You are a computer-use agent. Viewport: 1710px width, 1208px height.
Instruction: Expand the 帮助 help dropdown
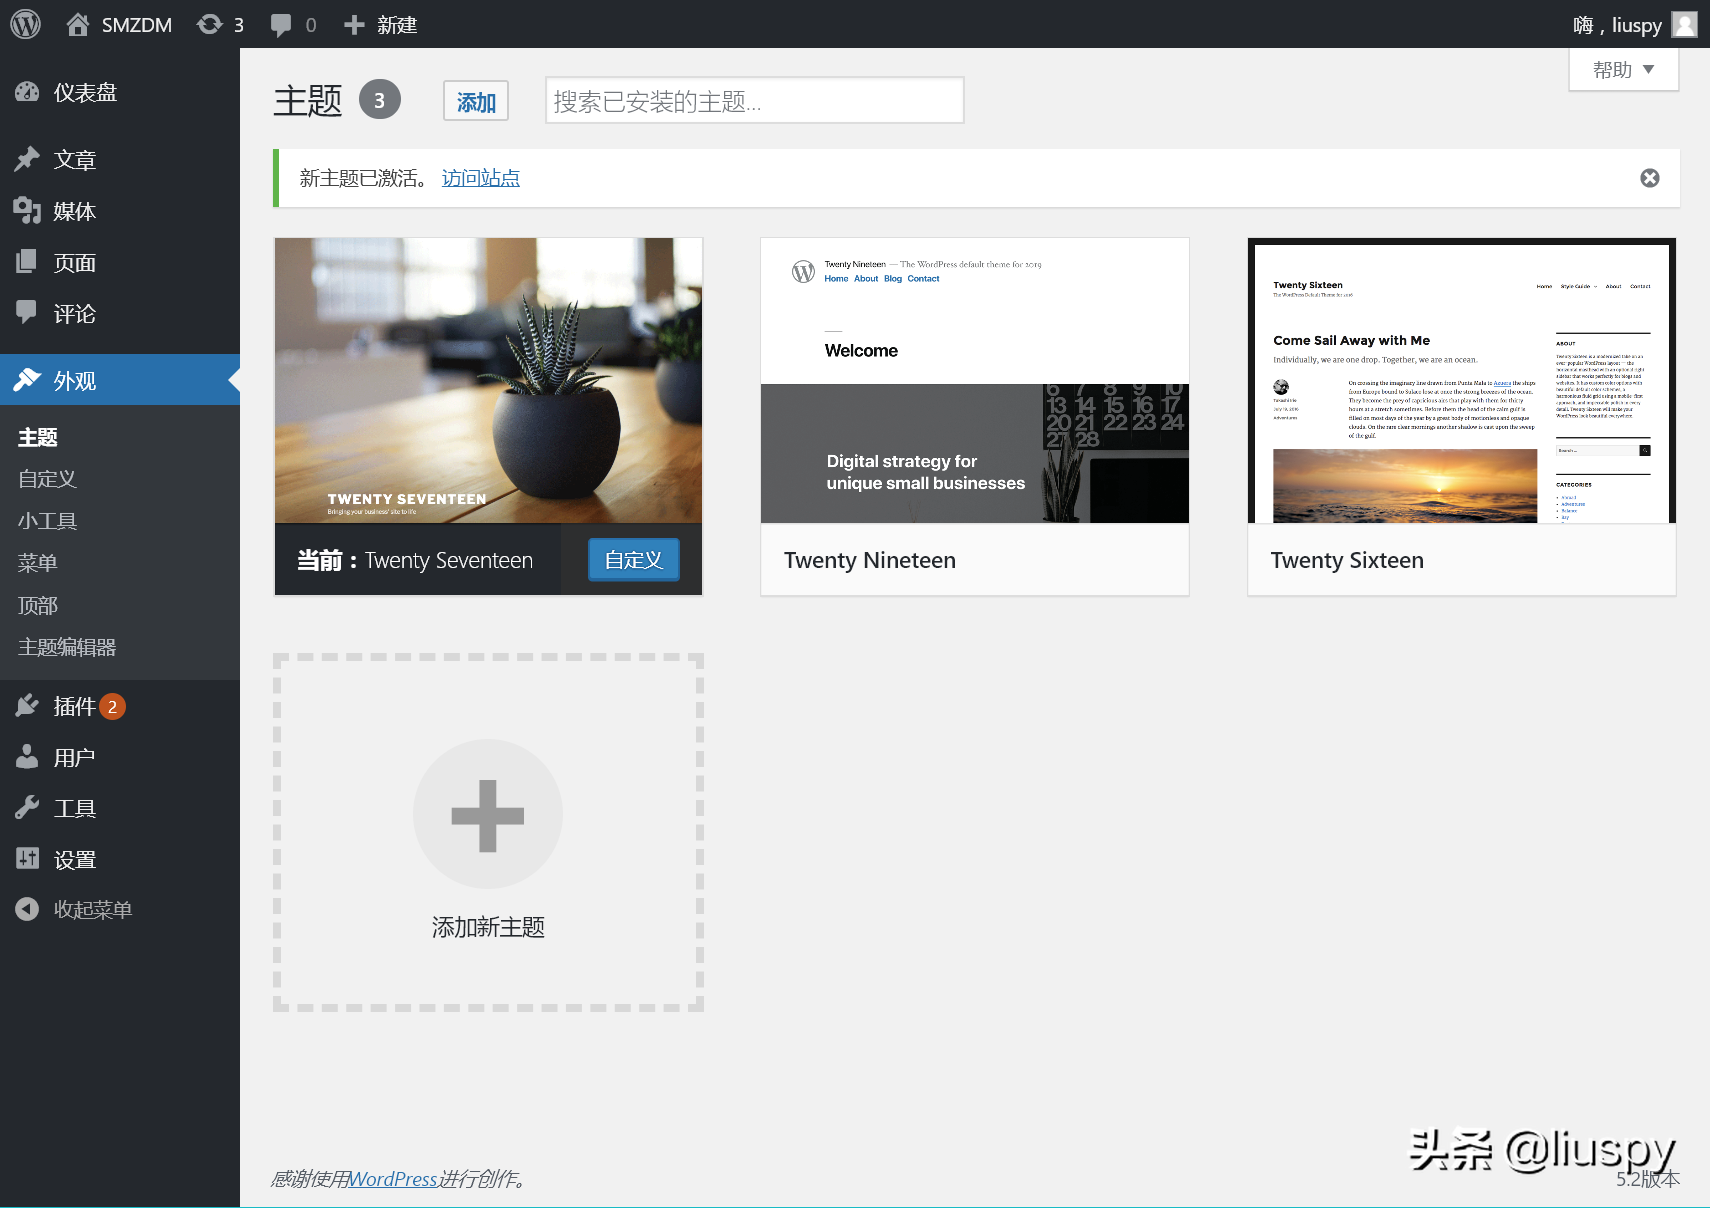tap(1623, 69)
